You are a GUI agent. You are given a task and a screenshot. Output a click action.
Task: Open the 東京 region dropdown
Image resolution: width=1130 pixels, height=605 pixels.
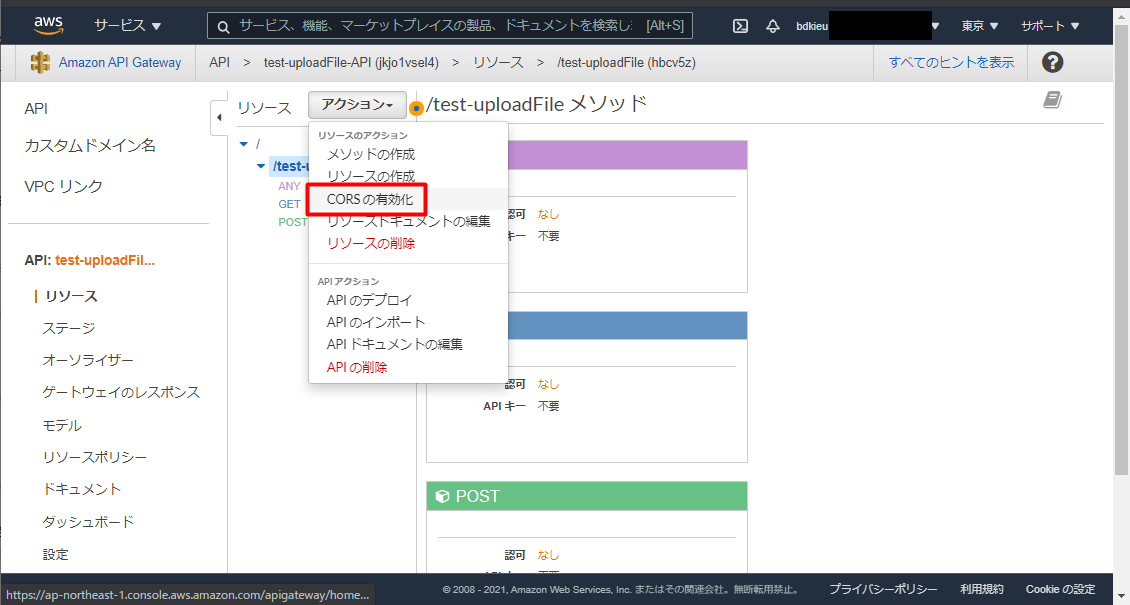(x=980, y=27)
